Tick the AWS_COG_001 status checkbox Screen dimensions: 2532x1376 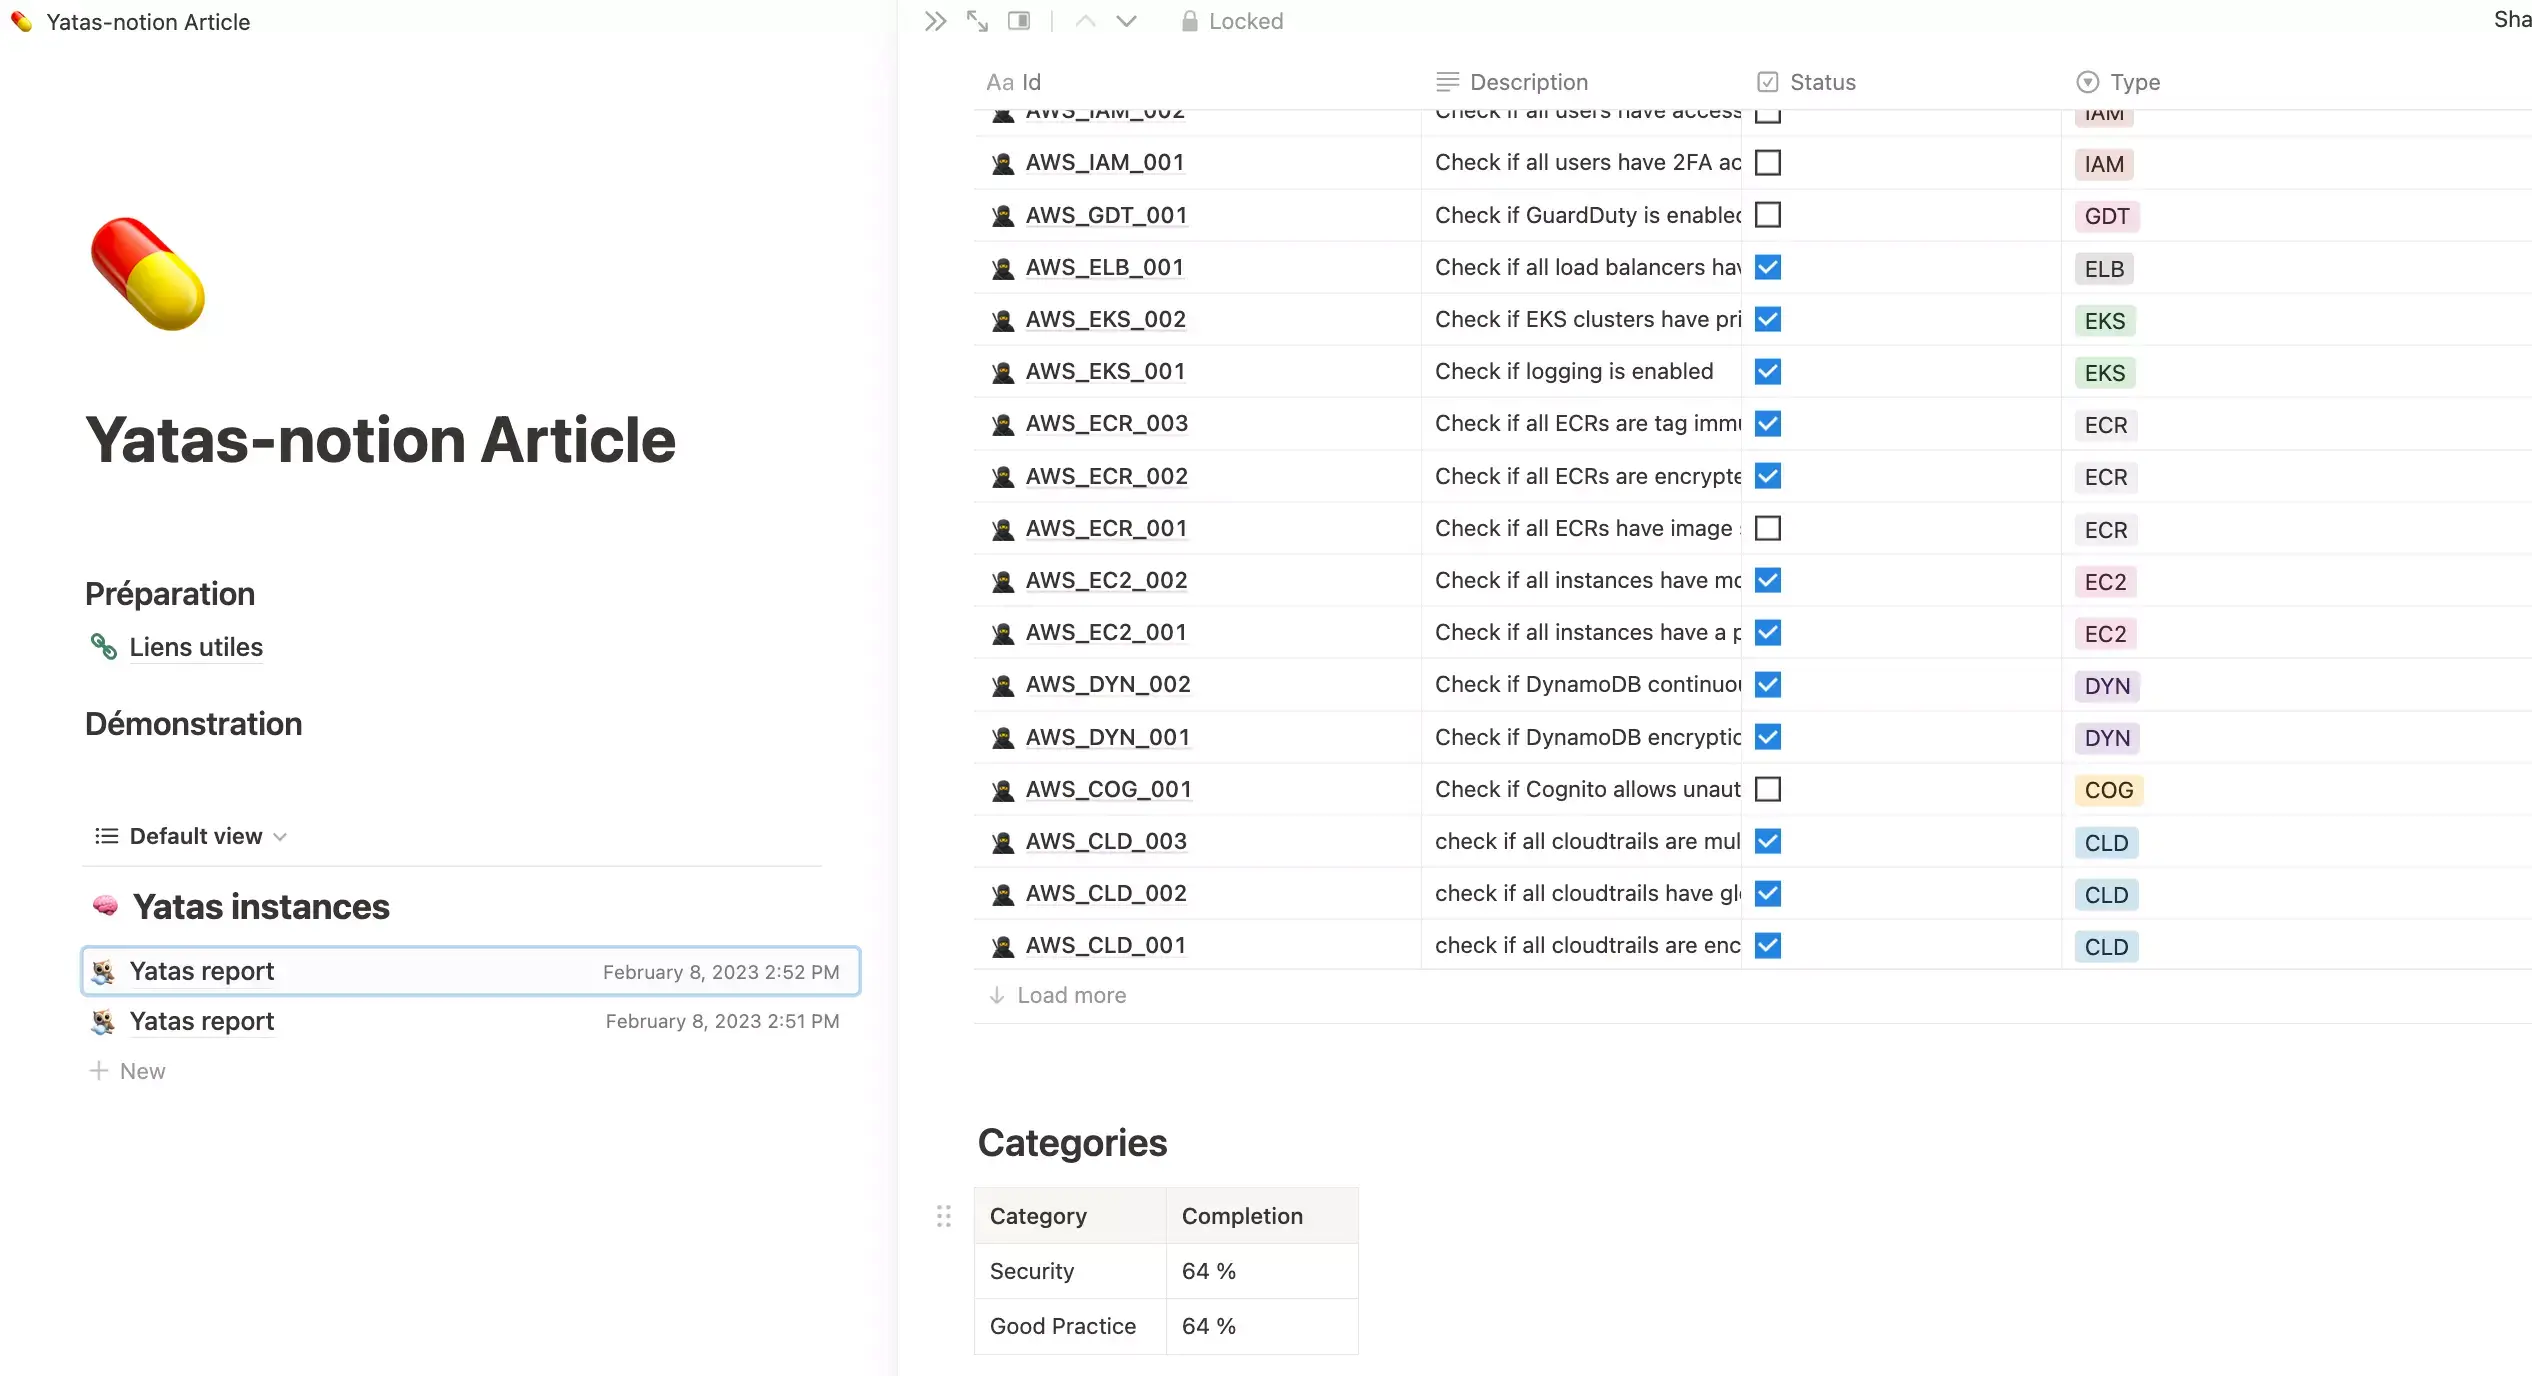pyautogui.click(x=1768, y=789)
